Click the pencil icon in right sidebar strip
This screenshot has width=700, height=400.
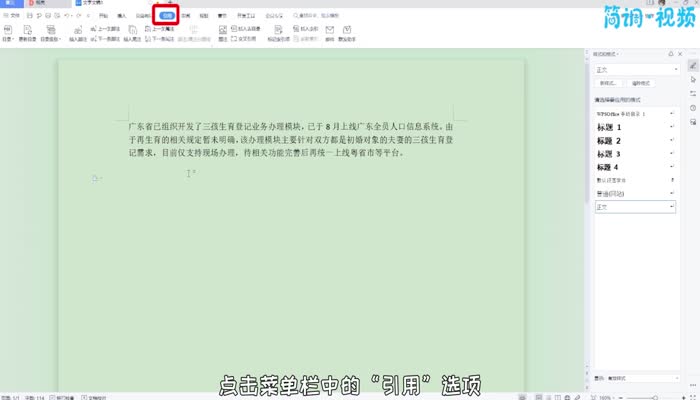click(x=692, y=65)
